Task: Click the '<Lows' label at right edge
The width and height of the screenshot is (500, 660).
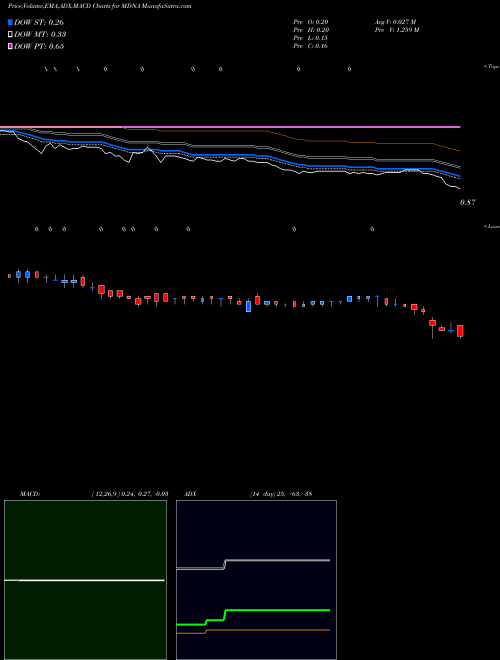Action: coord(492,226)
